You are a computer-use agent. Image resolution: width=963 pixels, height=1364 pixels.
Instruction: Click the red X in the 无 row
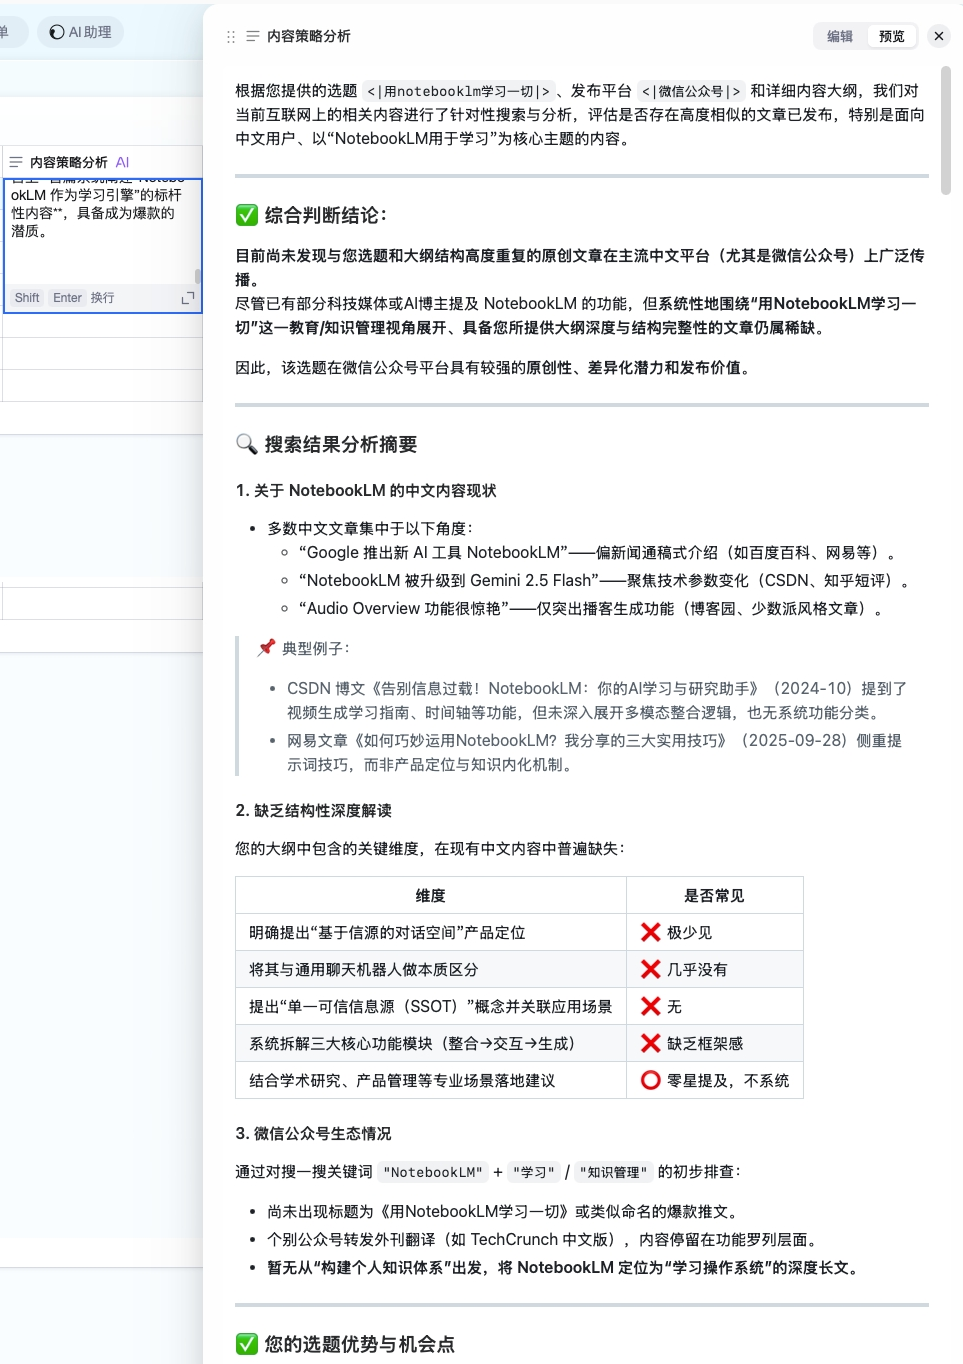tap(651, 1006)
